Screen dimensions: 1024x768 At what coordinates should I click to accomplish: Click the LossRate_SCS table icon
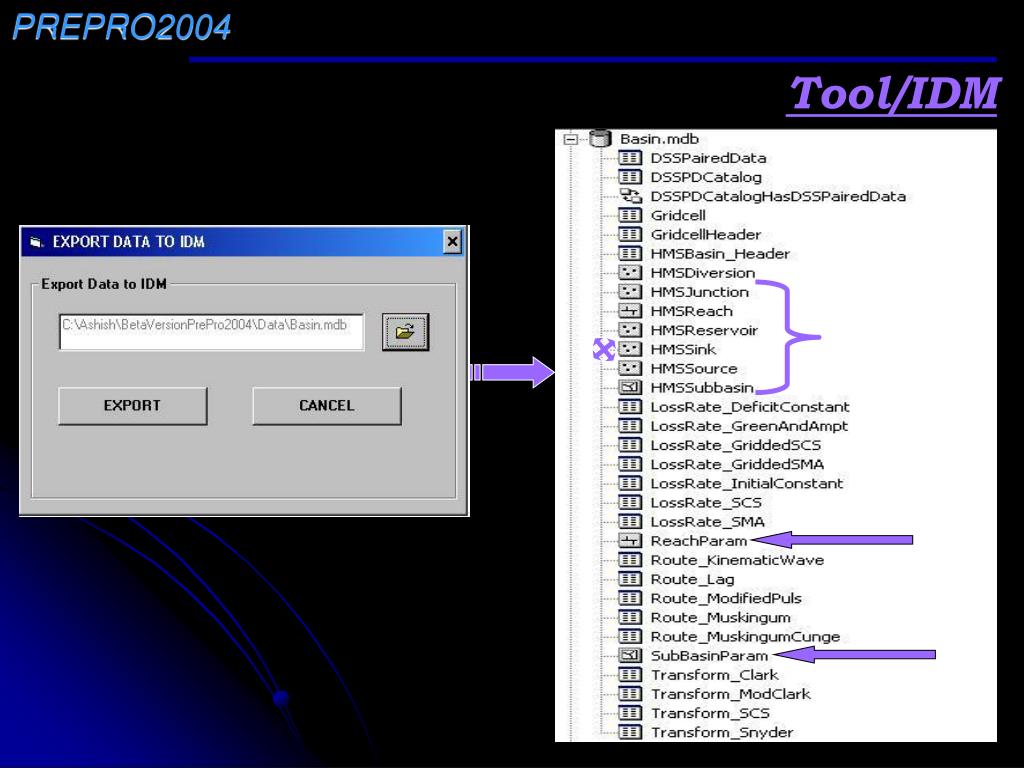click(630, 503)
